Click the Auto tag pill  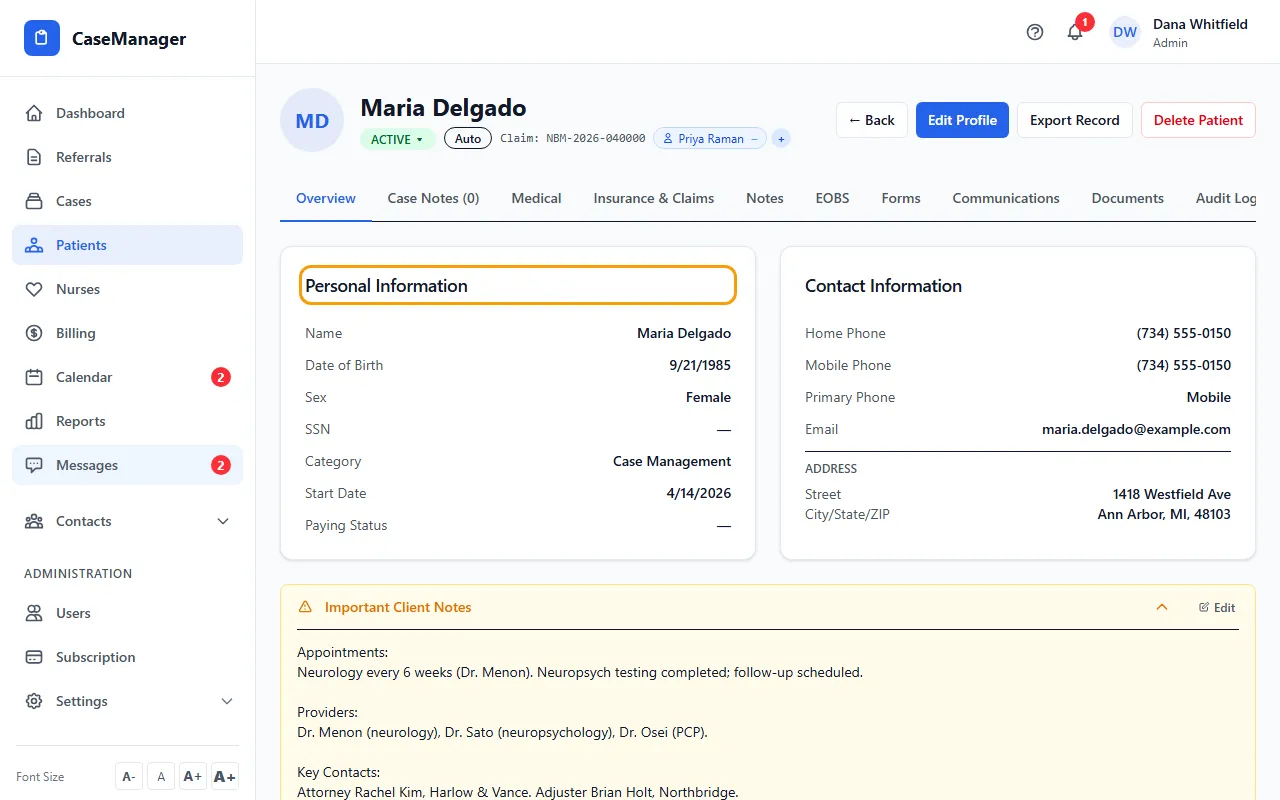click(x=468, y=139)
